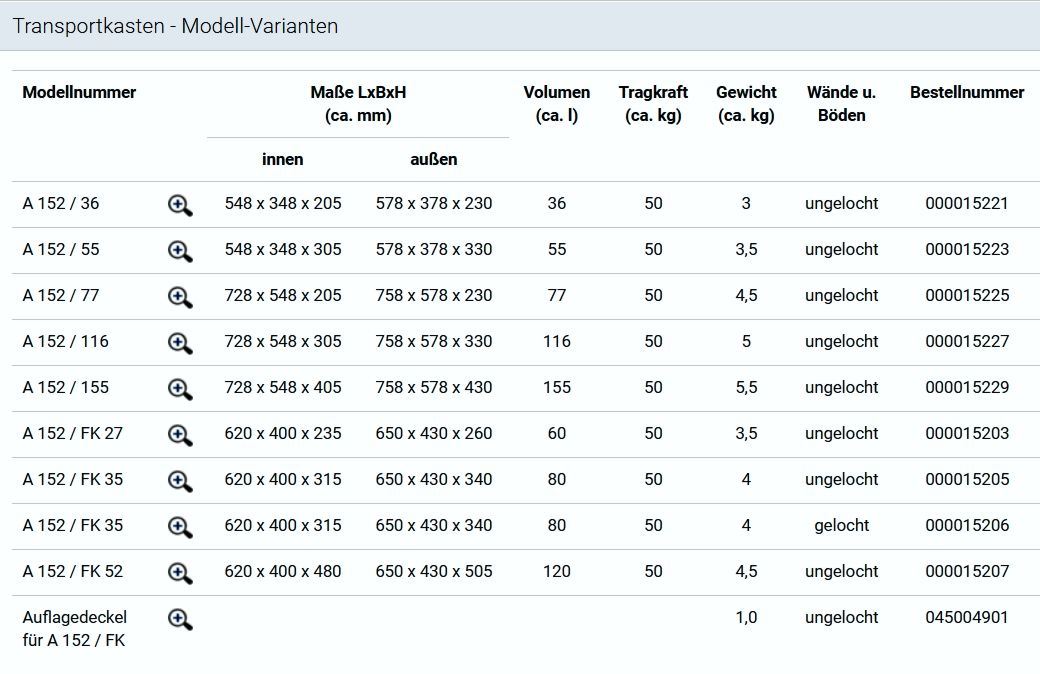
Task: Select the Tragkraft (ca. kg) column header
Action: (653, 103)
